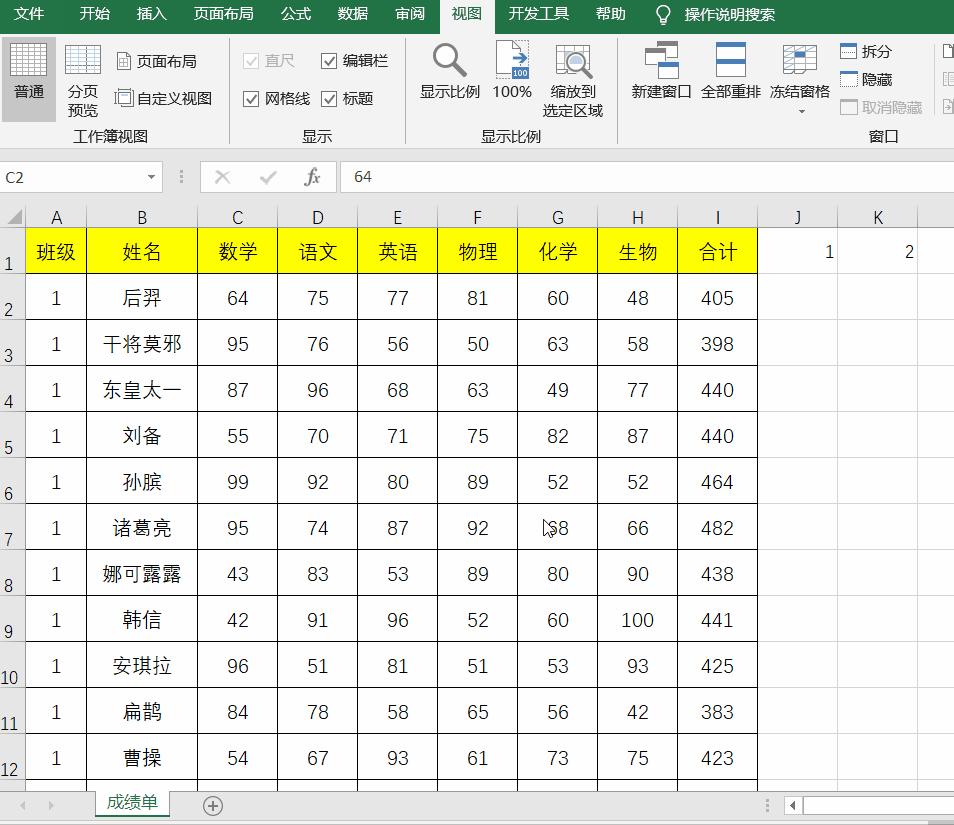
Task: Open the Name Box dropdown arrow
Action: 150,177
